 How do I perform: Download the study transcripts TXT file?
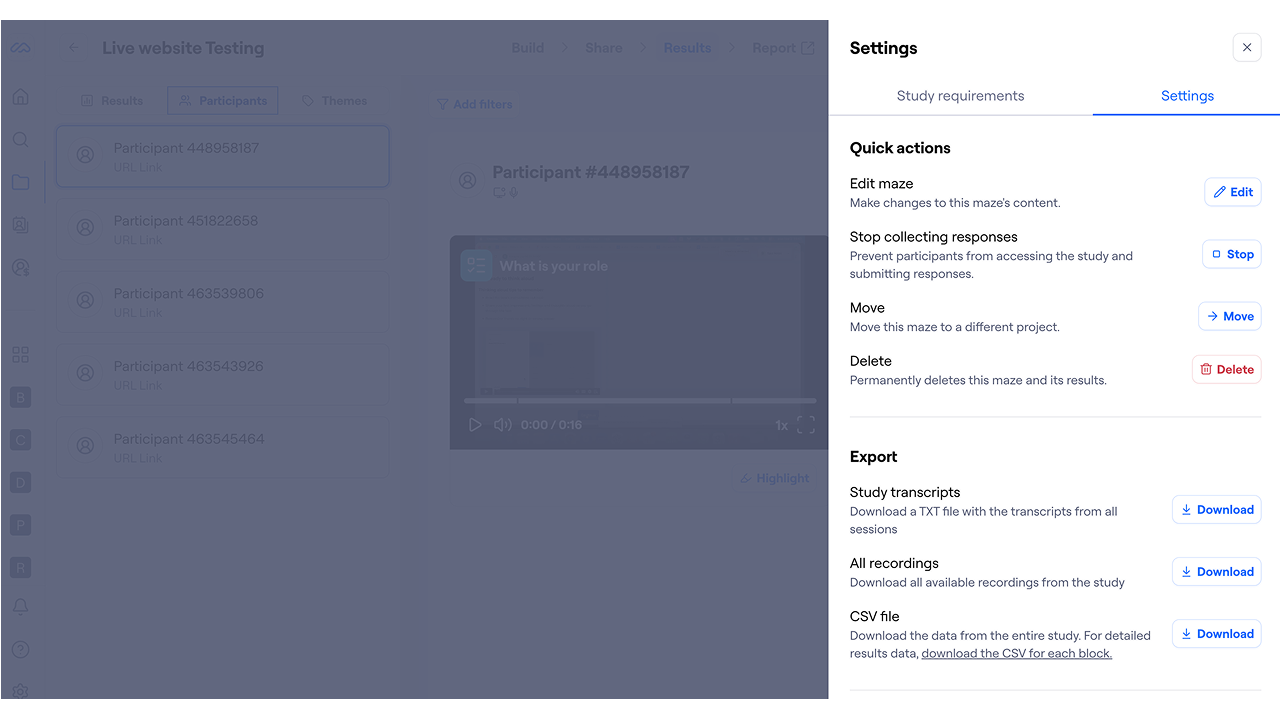click(x=1217, y=509)
